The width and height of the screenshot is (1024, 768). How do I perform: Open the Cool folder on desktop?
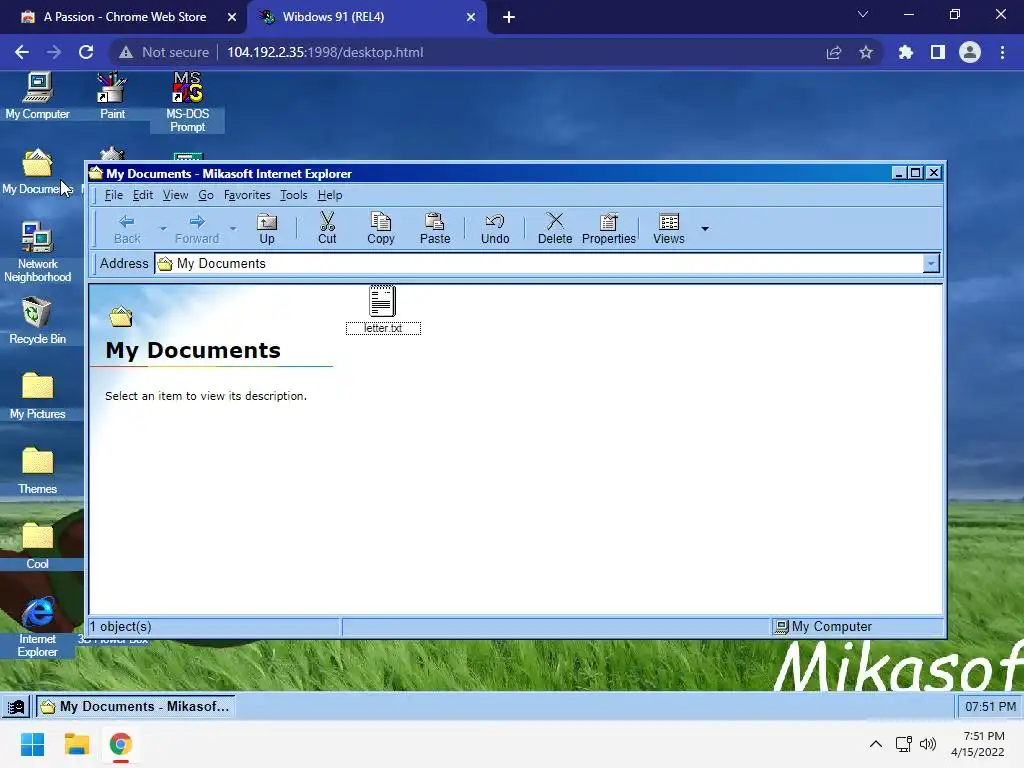[x=37, y=546]
